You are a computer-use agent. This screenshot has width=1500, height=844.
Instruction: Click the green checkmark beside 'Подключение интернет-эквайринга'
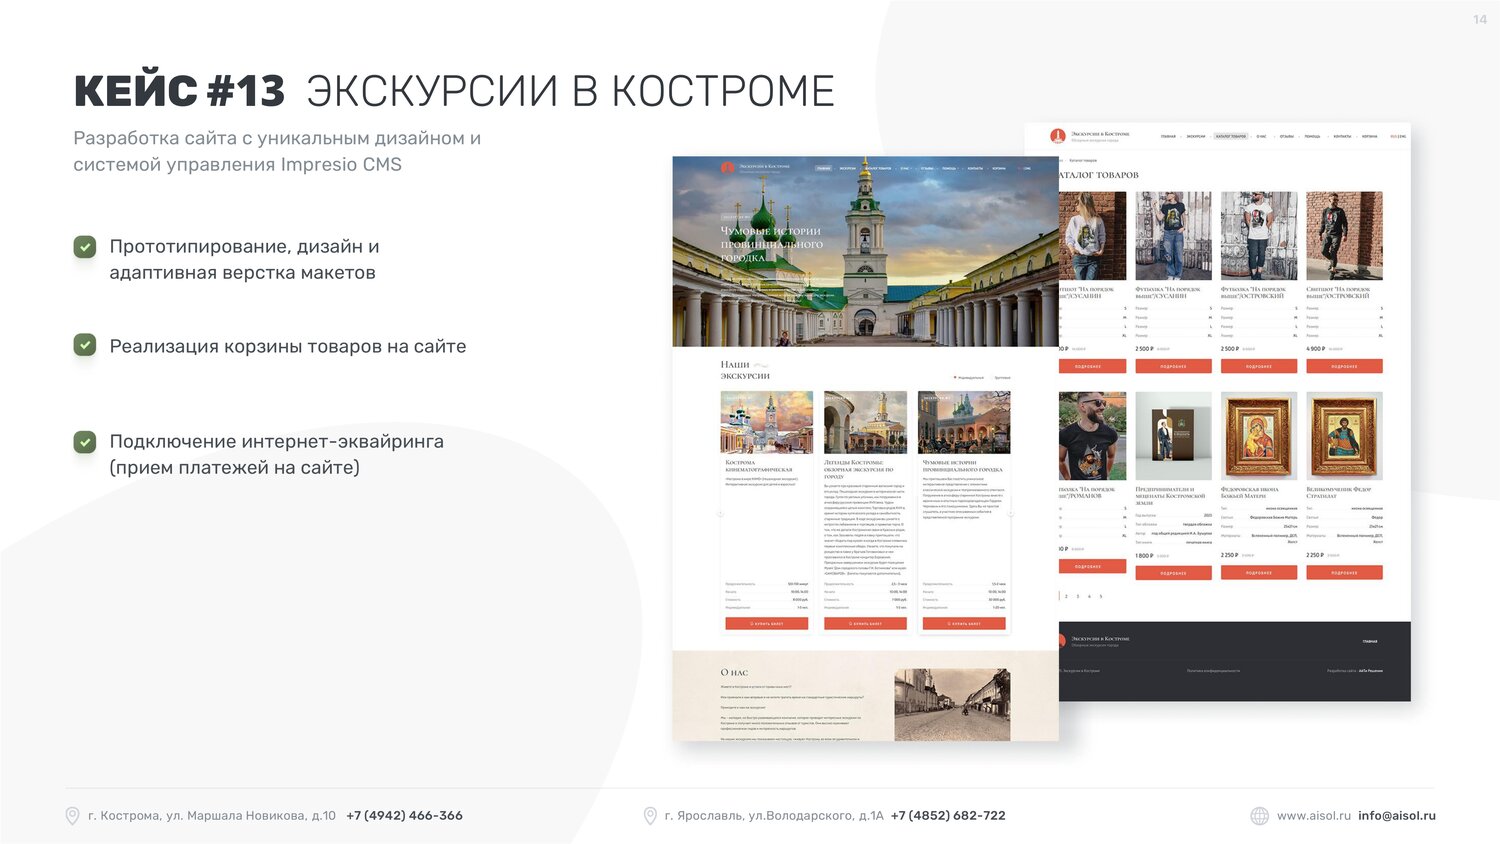(85, 441)
